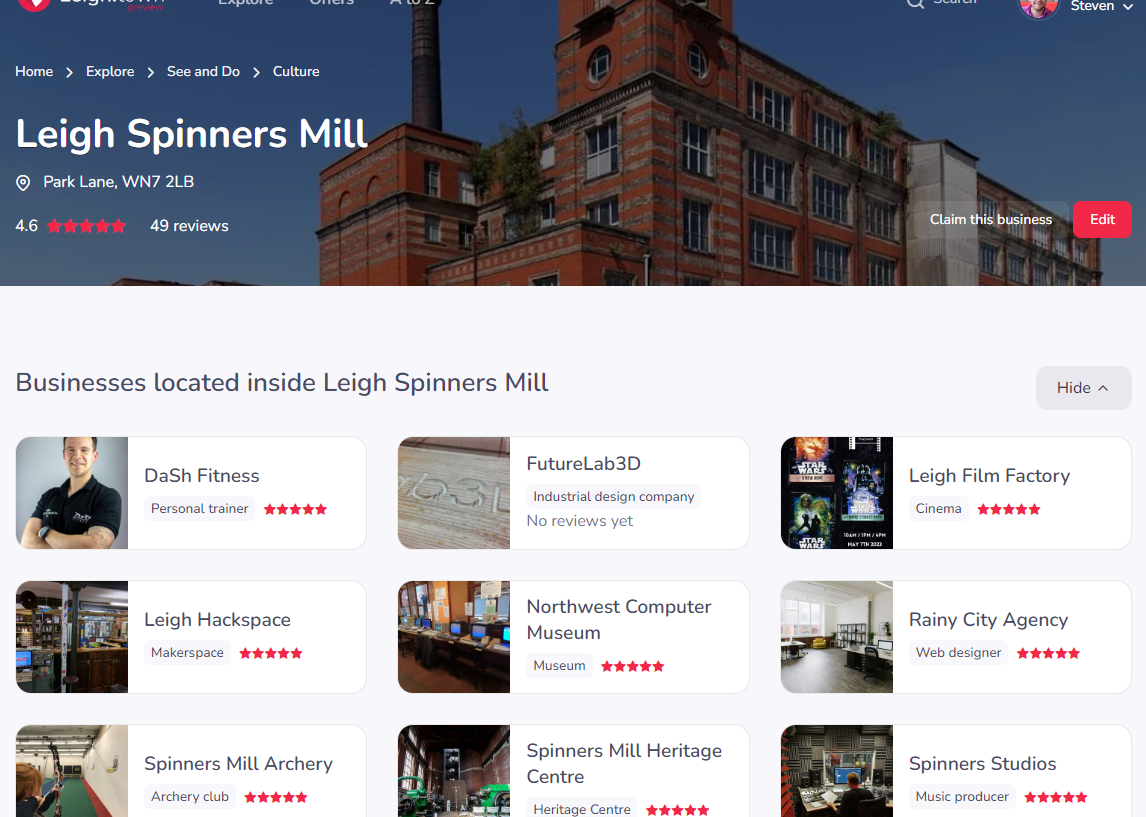Open Explore in the breadcrumb trail
The height and width of the screenshot is (817, 1146).
point(110,72)
